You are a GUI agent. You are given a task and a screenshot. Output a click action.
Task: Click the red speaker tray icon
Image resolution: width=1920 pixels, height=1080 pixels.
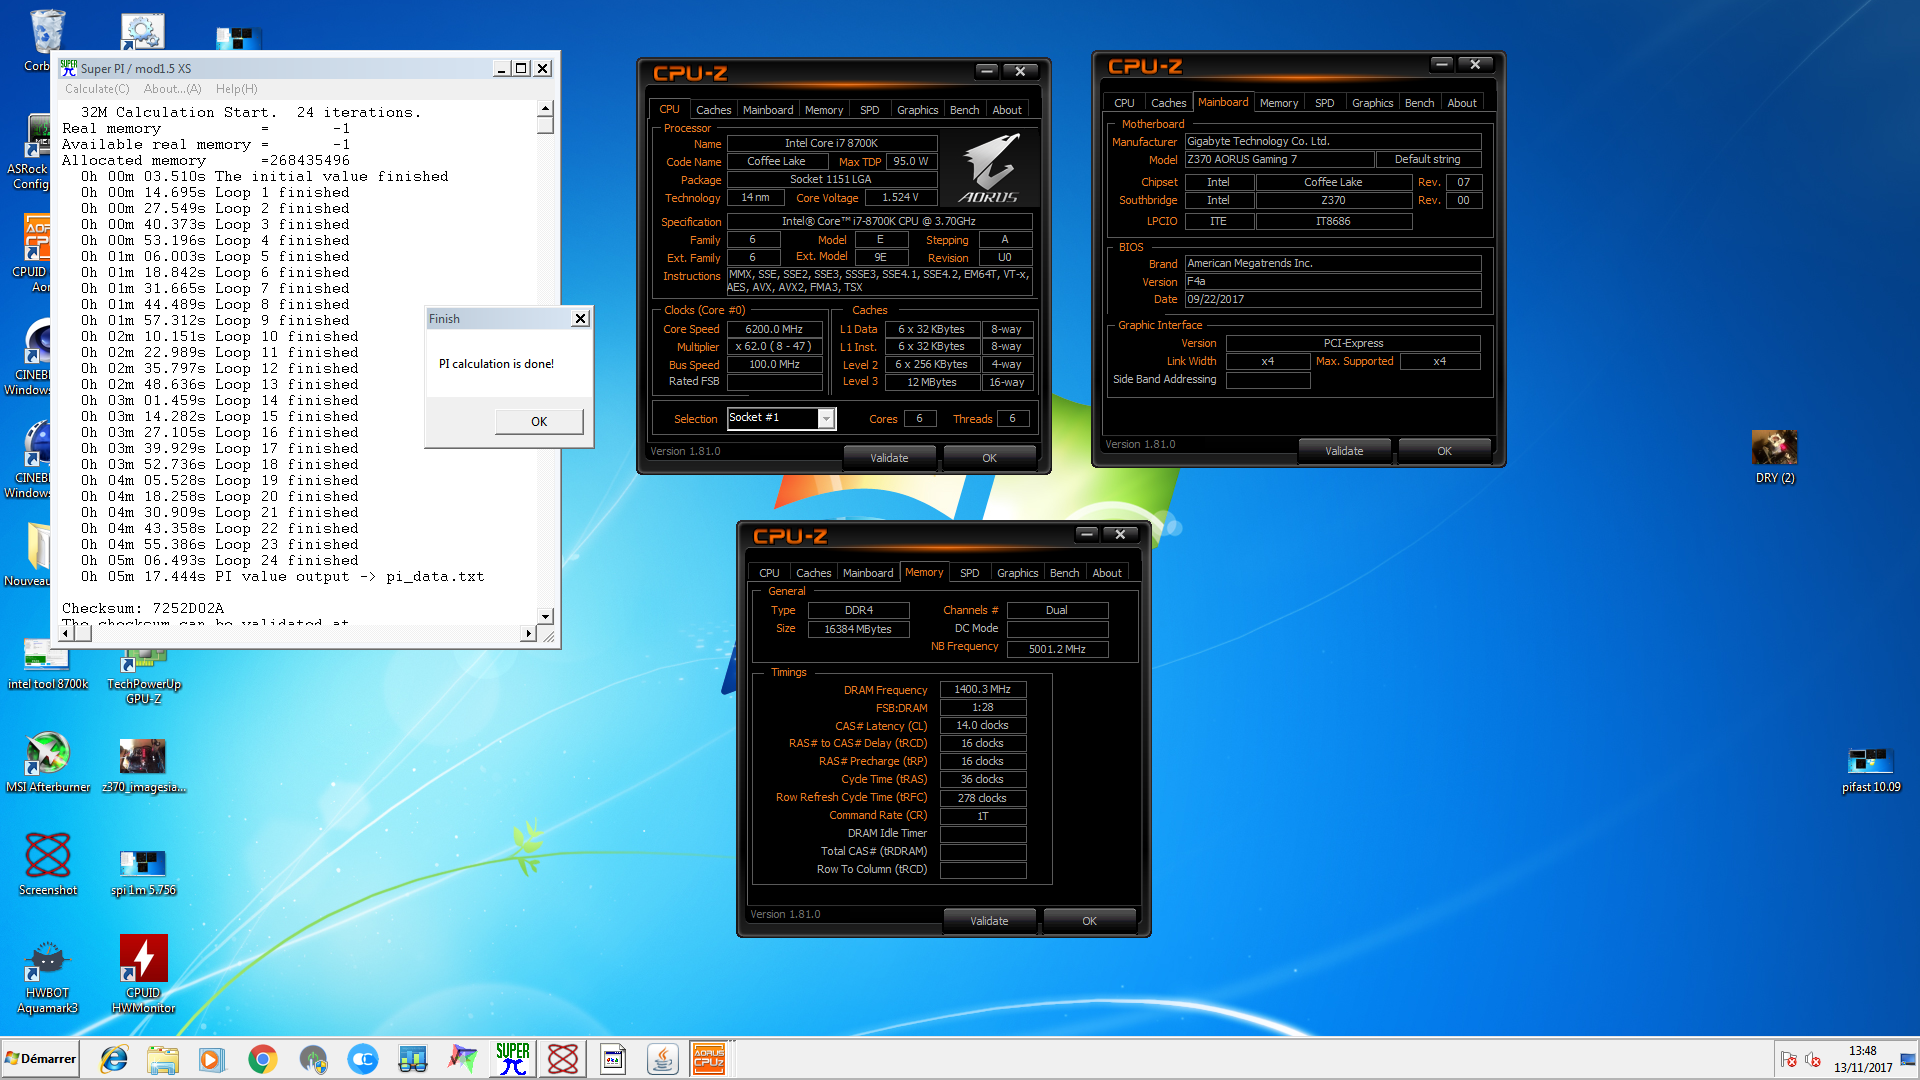[1812, 1060]
